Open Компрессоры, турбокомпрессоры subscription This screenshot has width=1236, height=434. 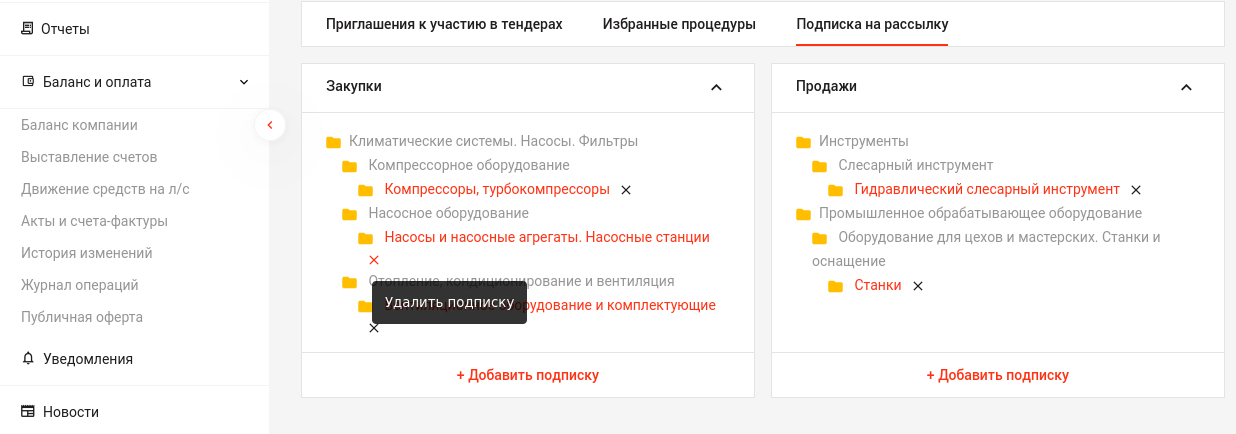coord(497,189)
